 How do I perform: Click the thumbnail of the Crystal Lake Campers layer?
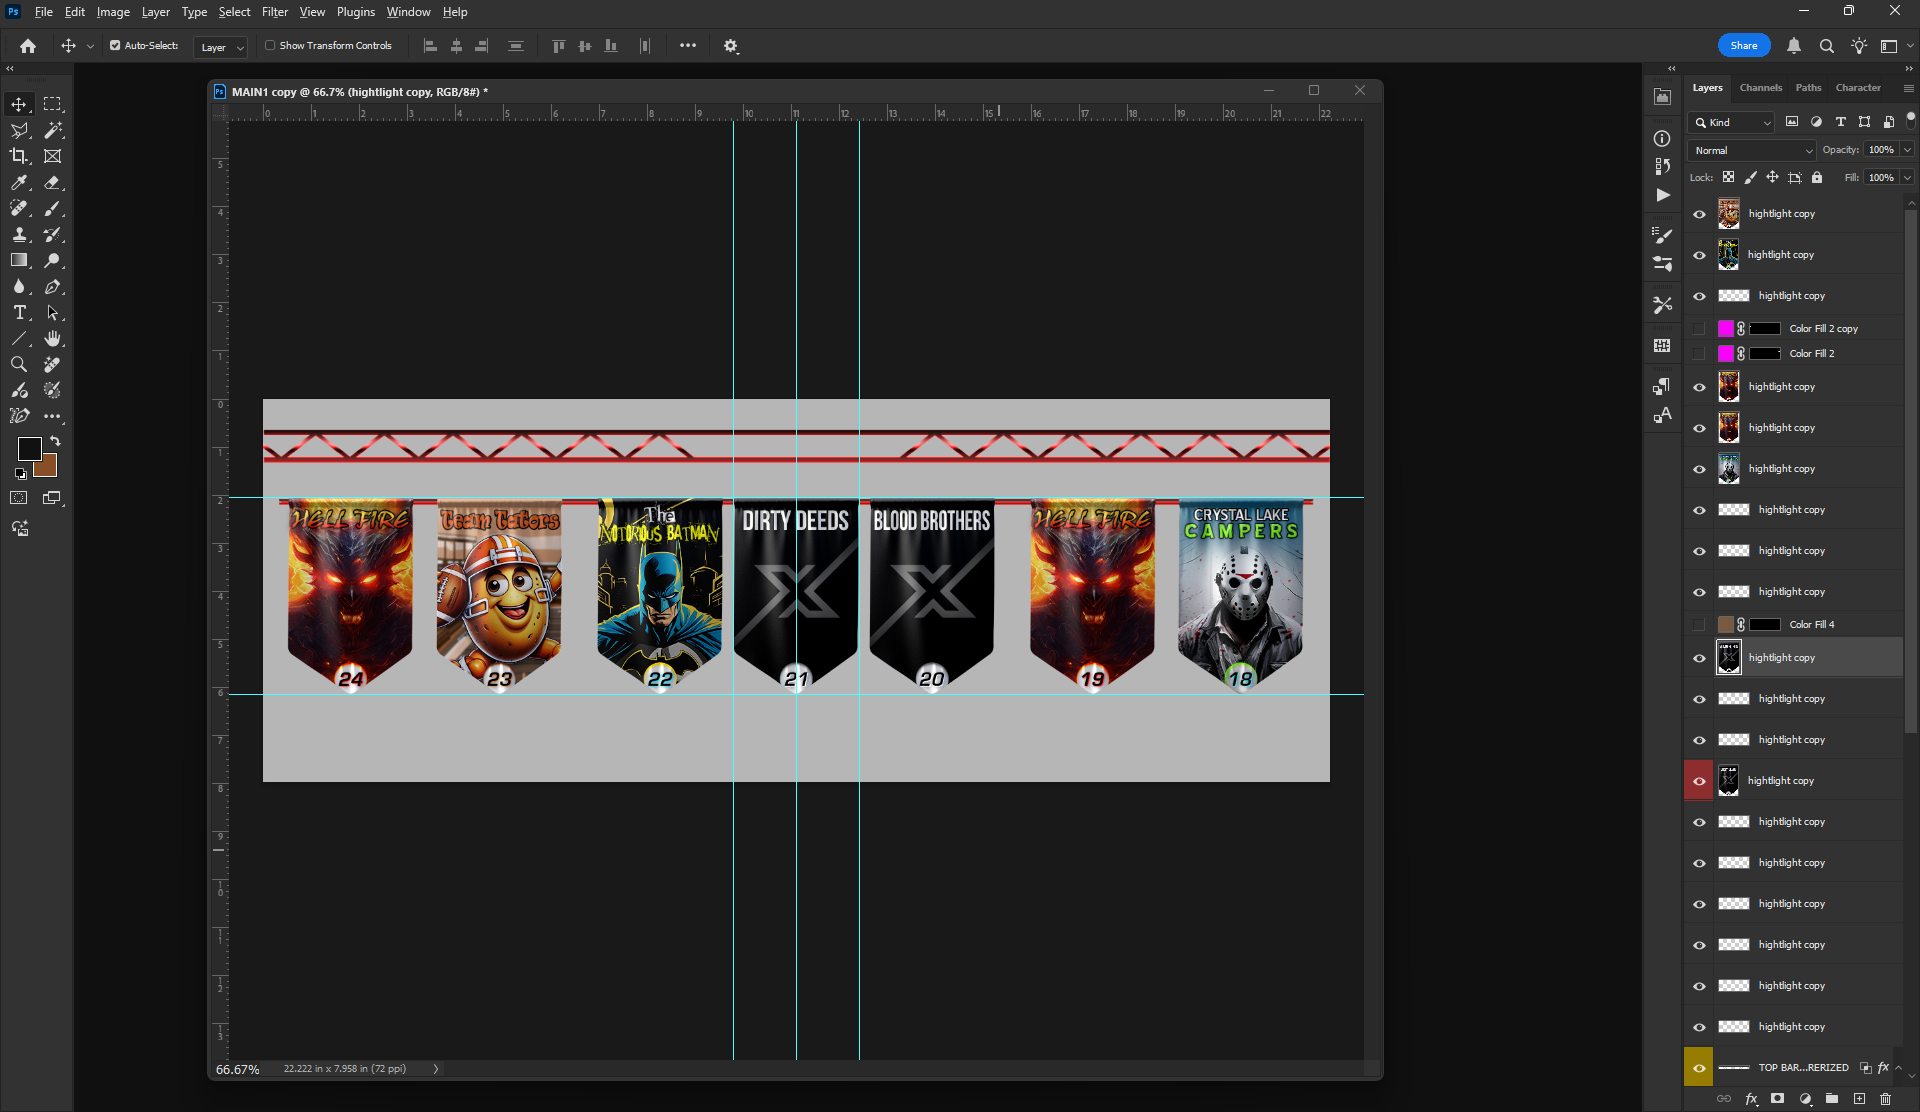(x=1728, y=468)
